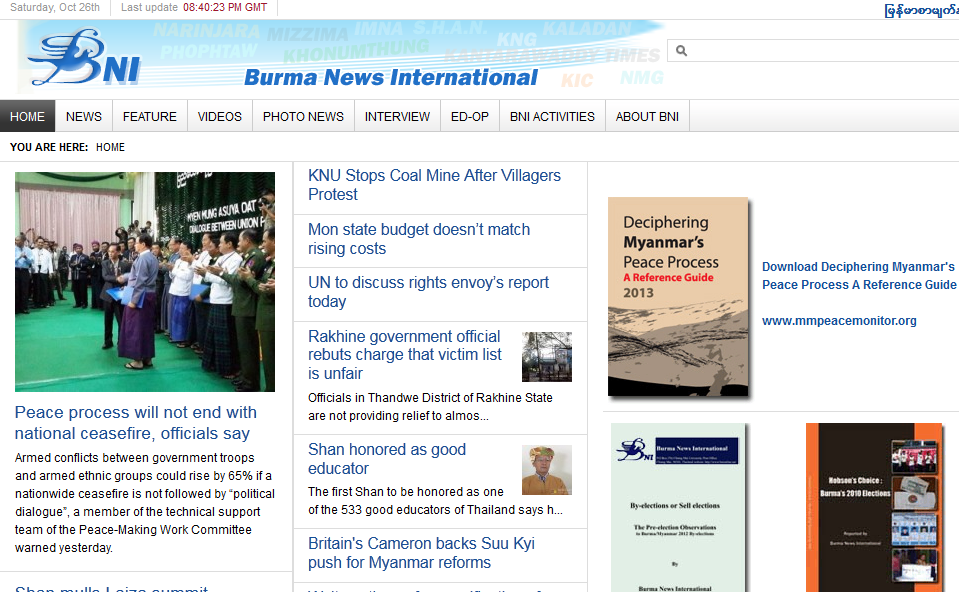Open the By-elections or Sell elections report cover

pyautogui.click(x=678, y=507)
